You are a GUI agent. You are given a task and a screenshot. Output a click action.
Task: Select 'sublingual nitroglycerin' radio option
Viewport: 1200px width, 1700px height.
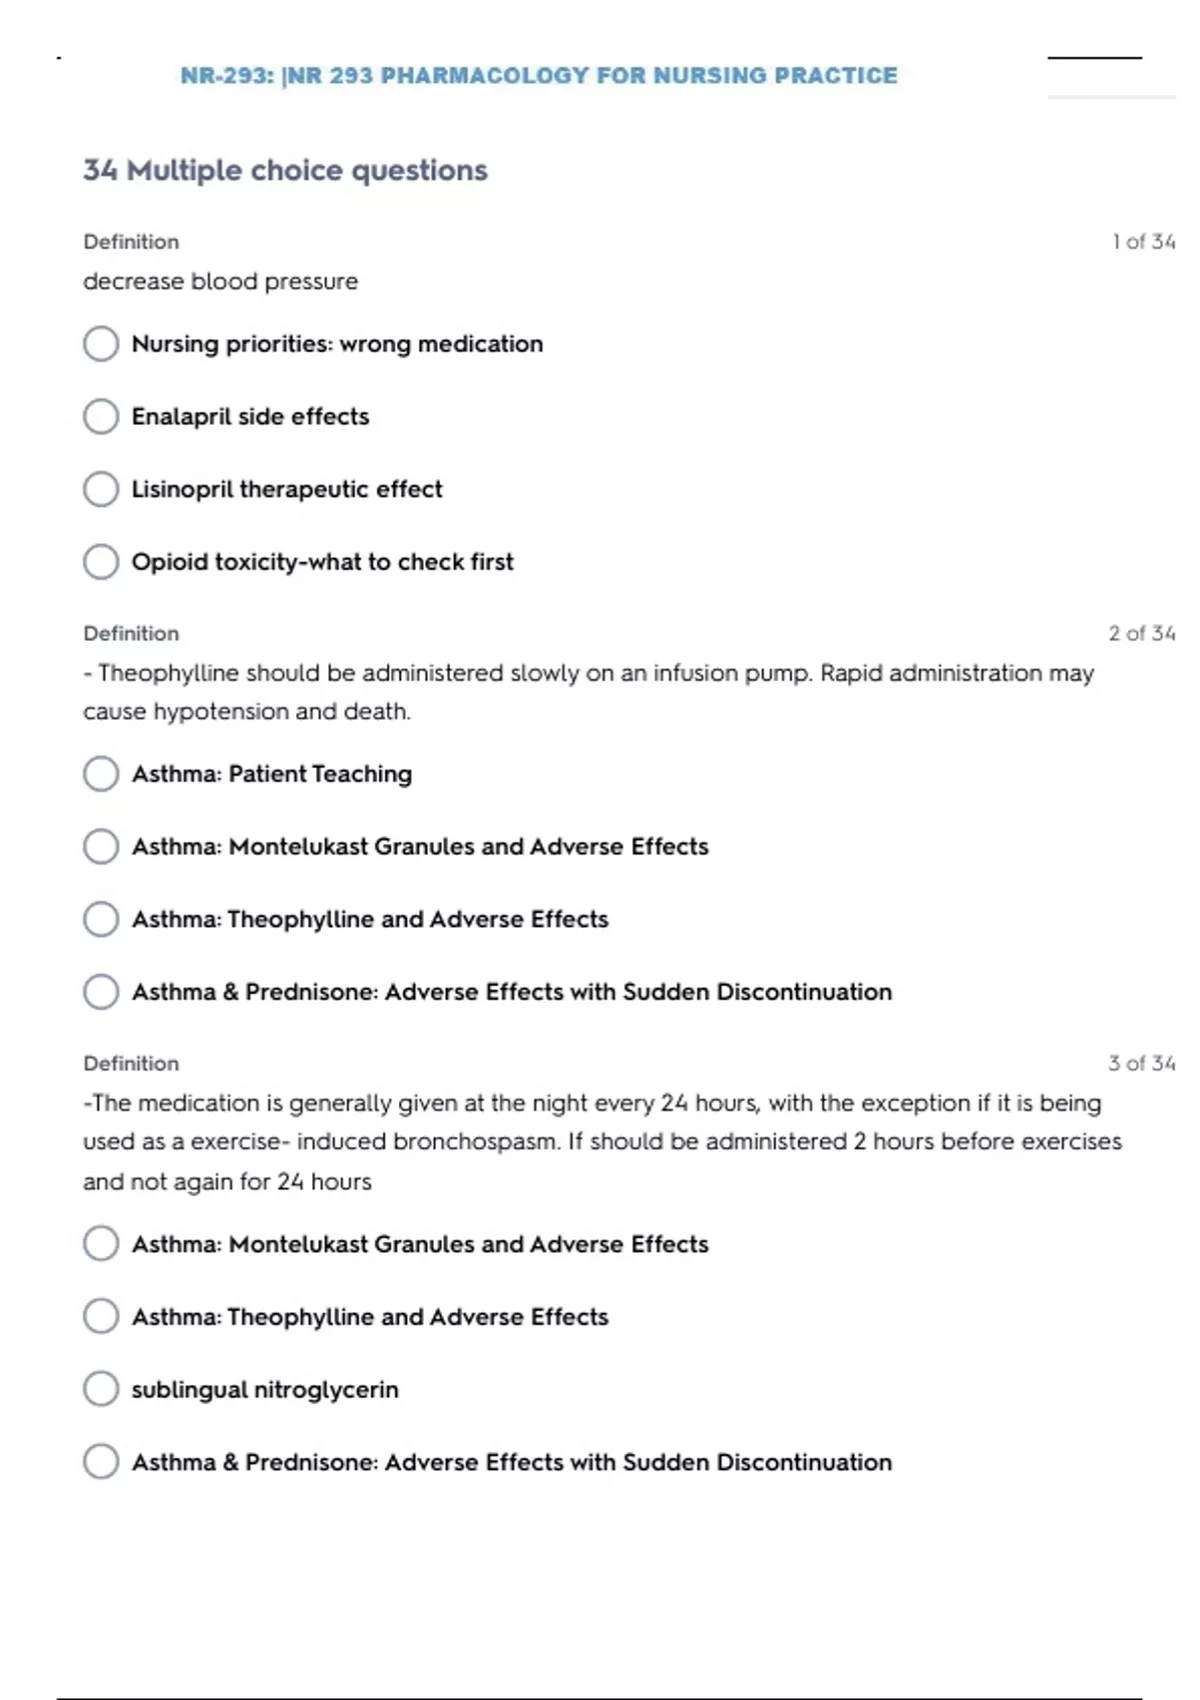(101, 1390)
